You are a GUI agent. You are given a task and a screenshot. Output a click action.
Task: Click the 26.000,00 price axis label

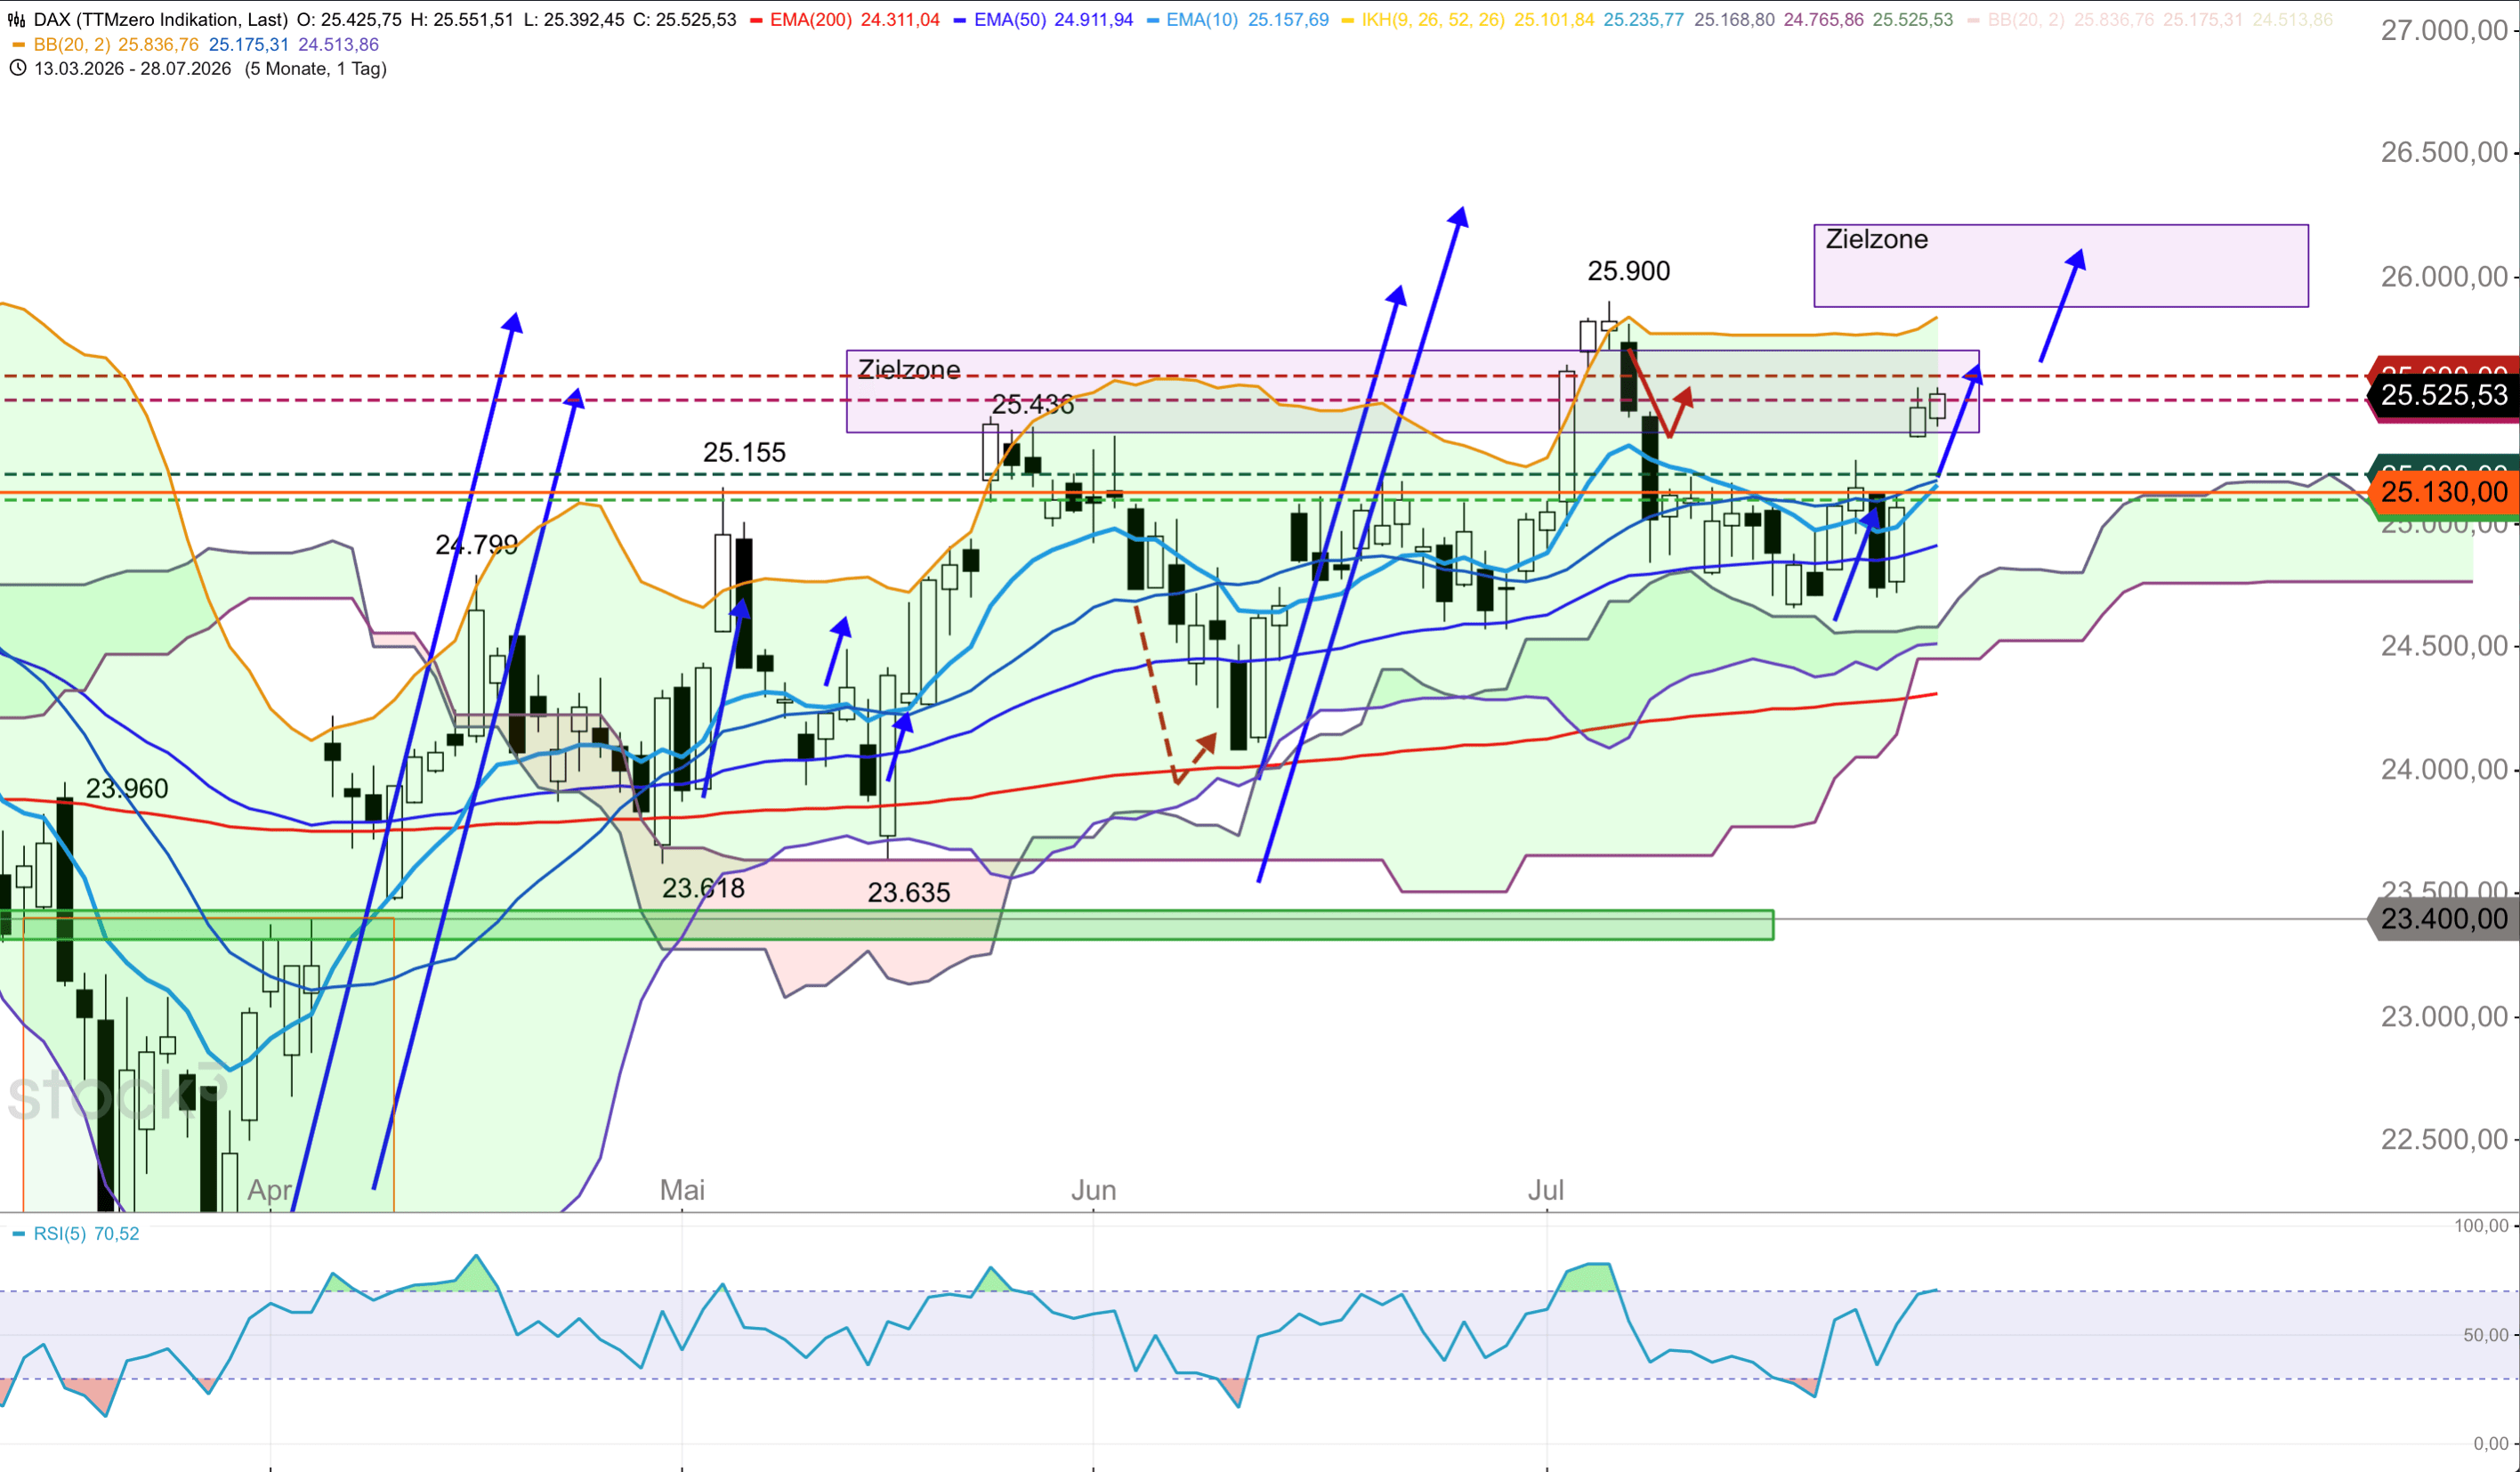point(2444,276)
